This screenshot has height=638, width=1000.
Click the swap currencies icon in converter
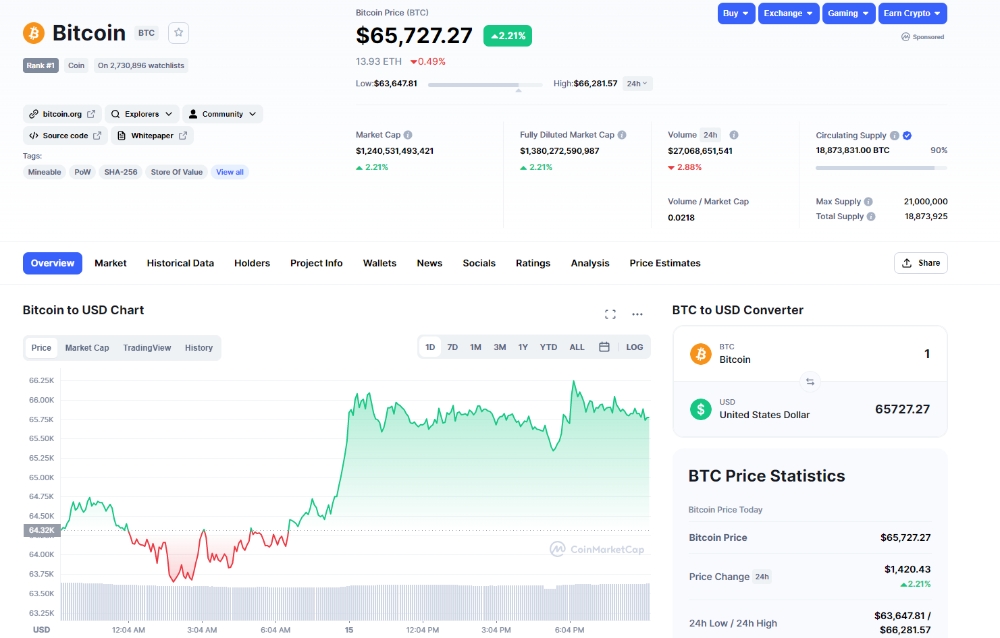tap(810, 382)
